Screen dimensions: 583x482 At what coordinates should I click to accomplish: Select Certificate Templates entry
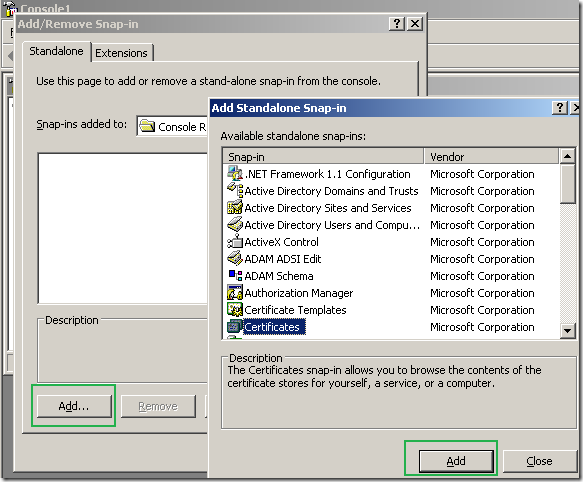coord(295,310)
